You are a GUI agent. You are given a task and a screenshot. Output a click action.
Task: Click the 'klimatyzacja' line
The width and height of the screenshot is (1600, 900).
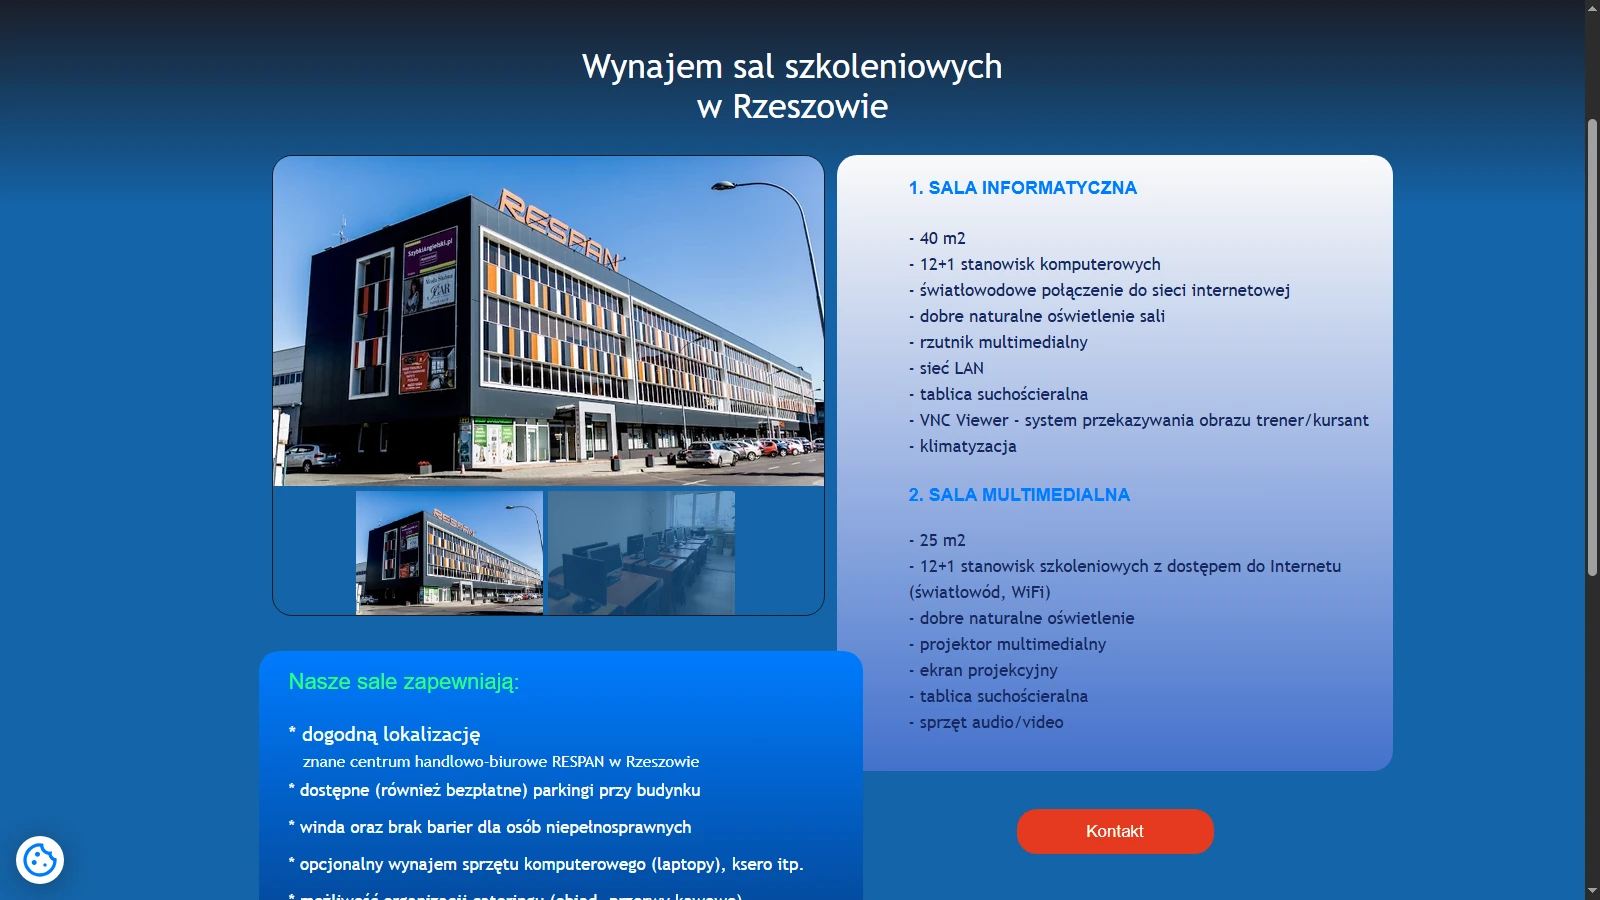point(963,446)
